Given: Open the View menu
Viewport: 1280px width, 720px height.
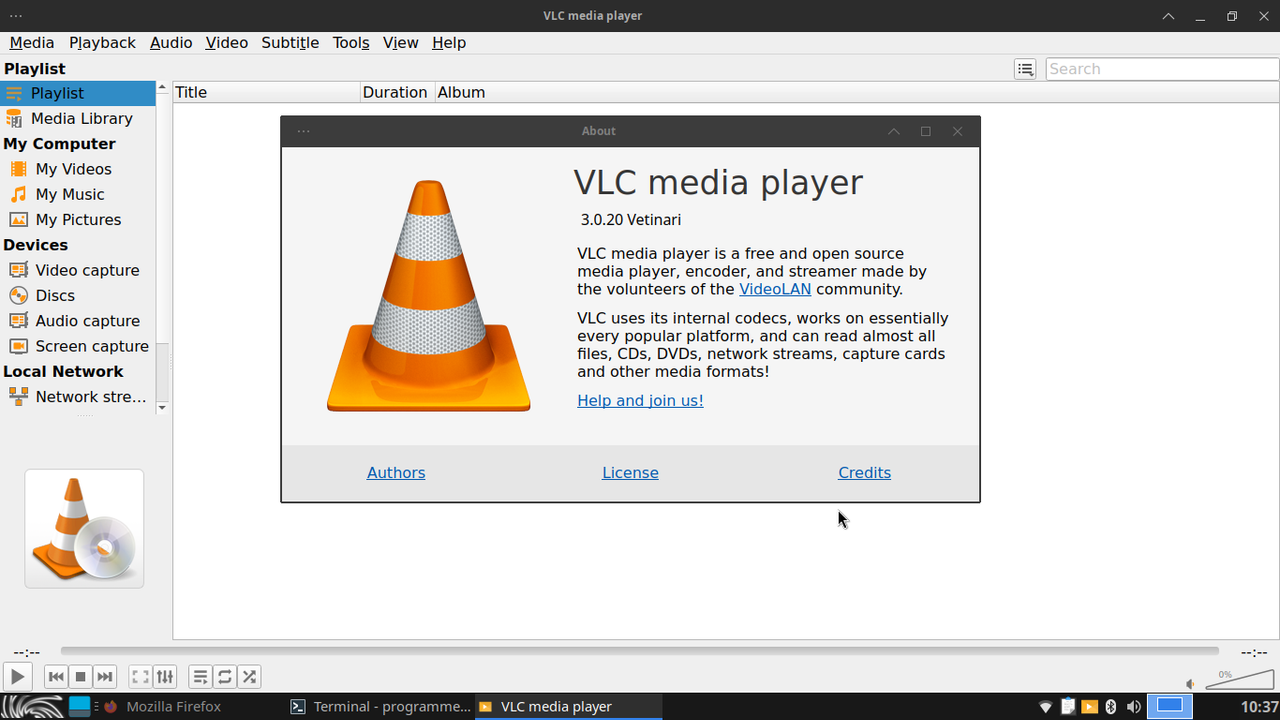Looking at the screenshot, I should (400, 42).
